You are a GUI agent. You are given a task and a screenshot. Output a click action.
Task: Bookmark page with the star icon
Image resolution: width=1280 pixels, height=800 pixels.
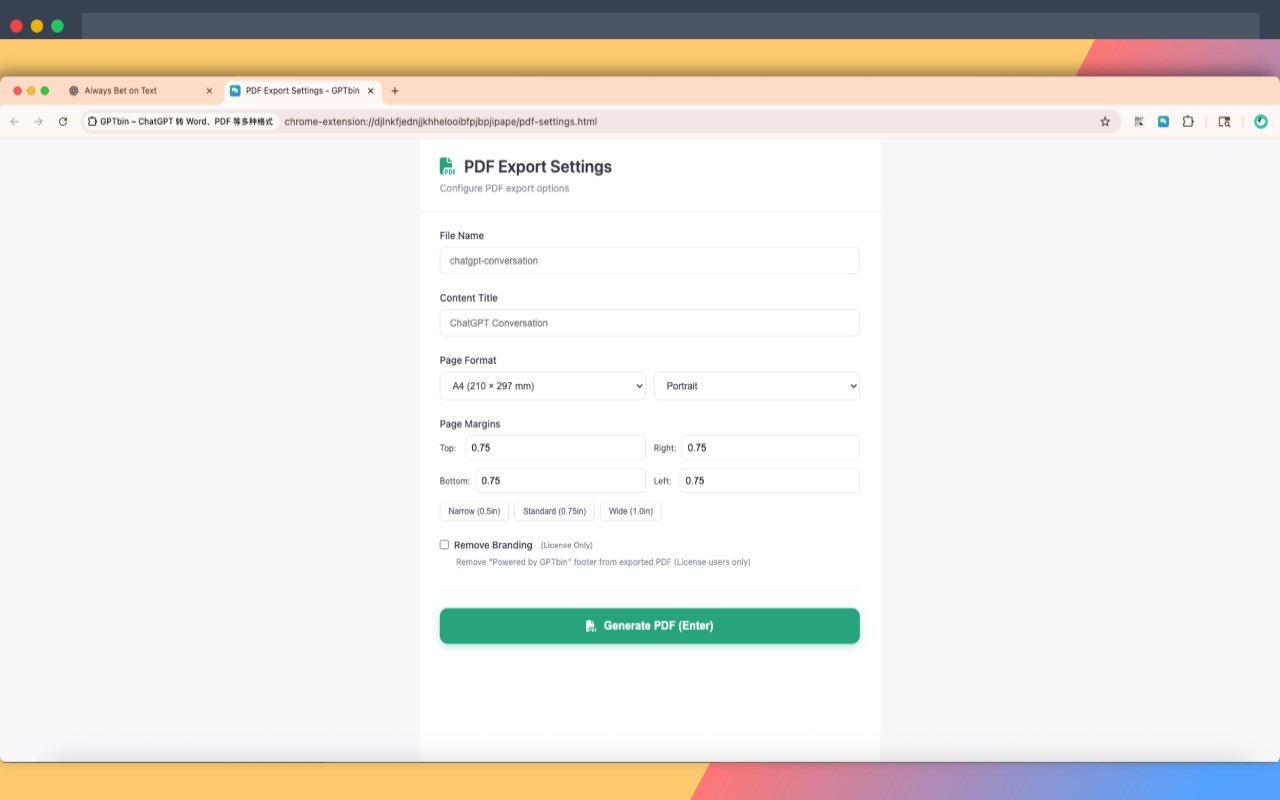1105,121
